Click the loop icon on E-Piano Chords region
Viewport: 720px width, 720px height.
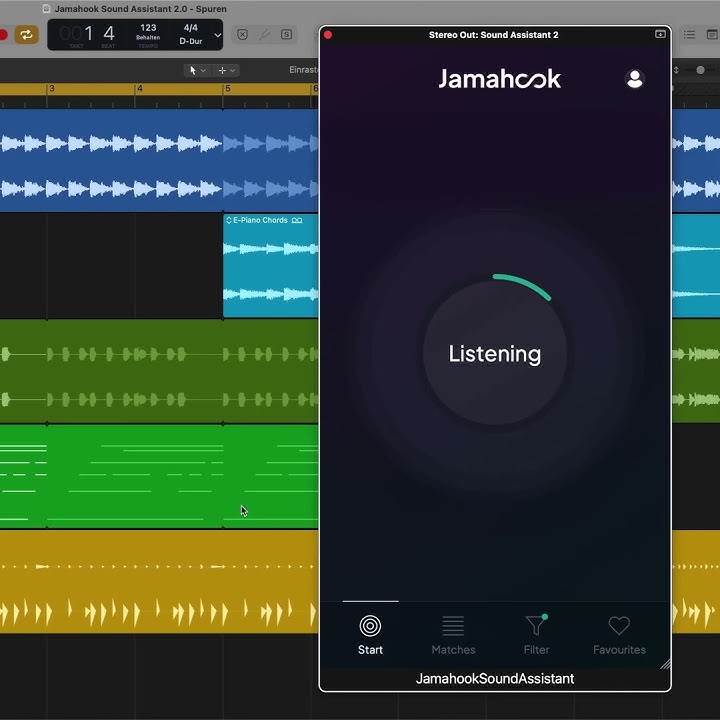(x=297, y=220)
